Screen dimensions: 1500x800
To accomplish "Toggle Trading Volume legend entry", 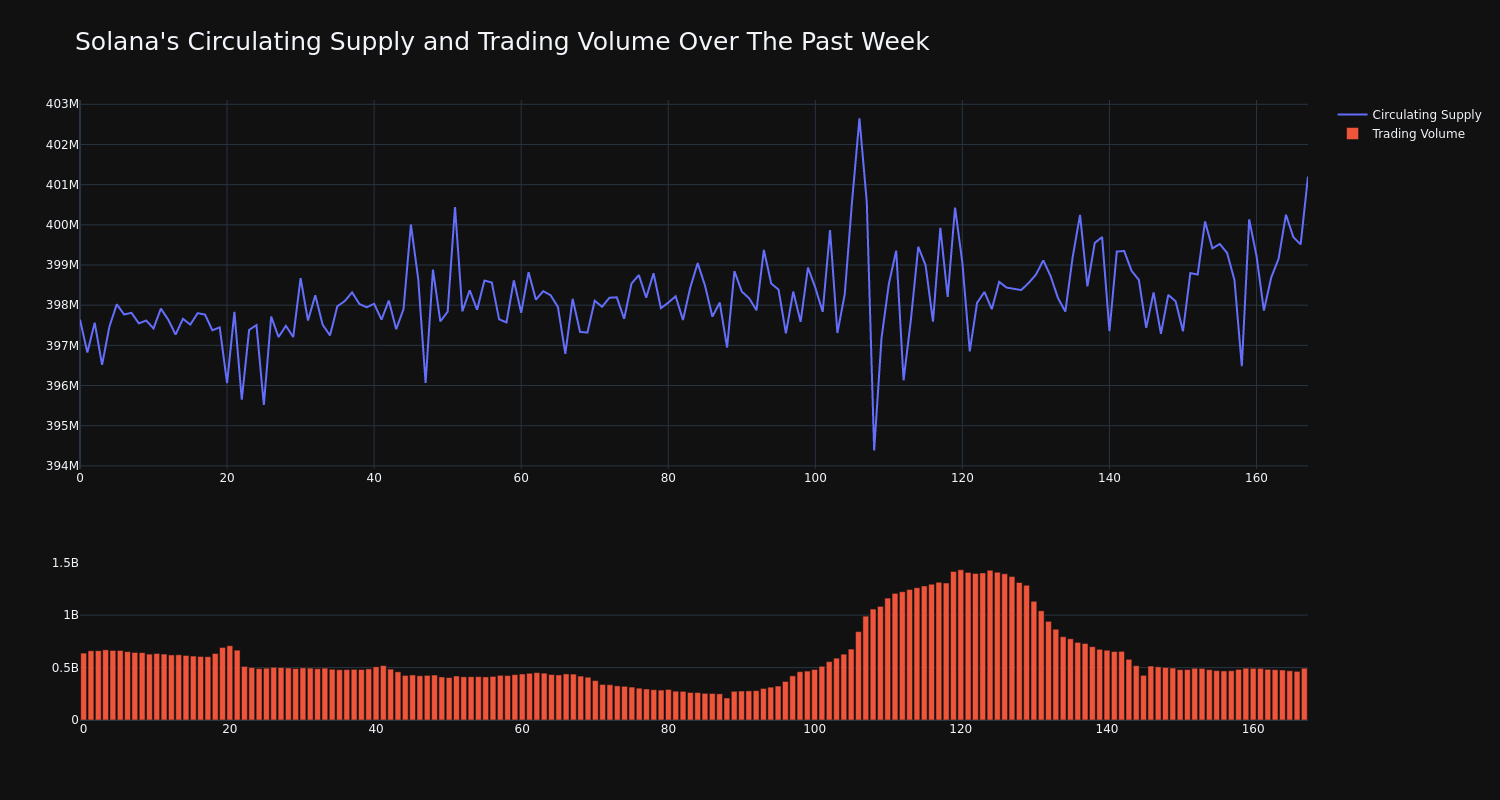I will 1405,134.
